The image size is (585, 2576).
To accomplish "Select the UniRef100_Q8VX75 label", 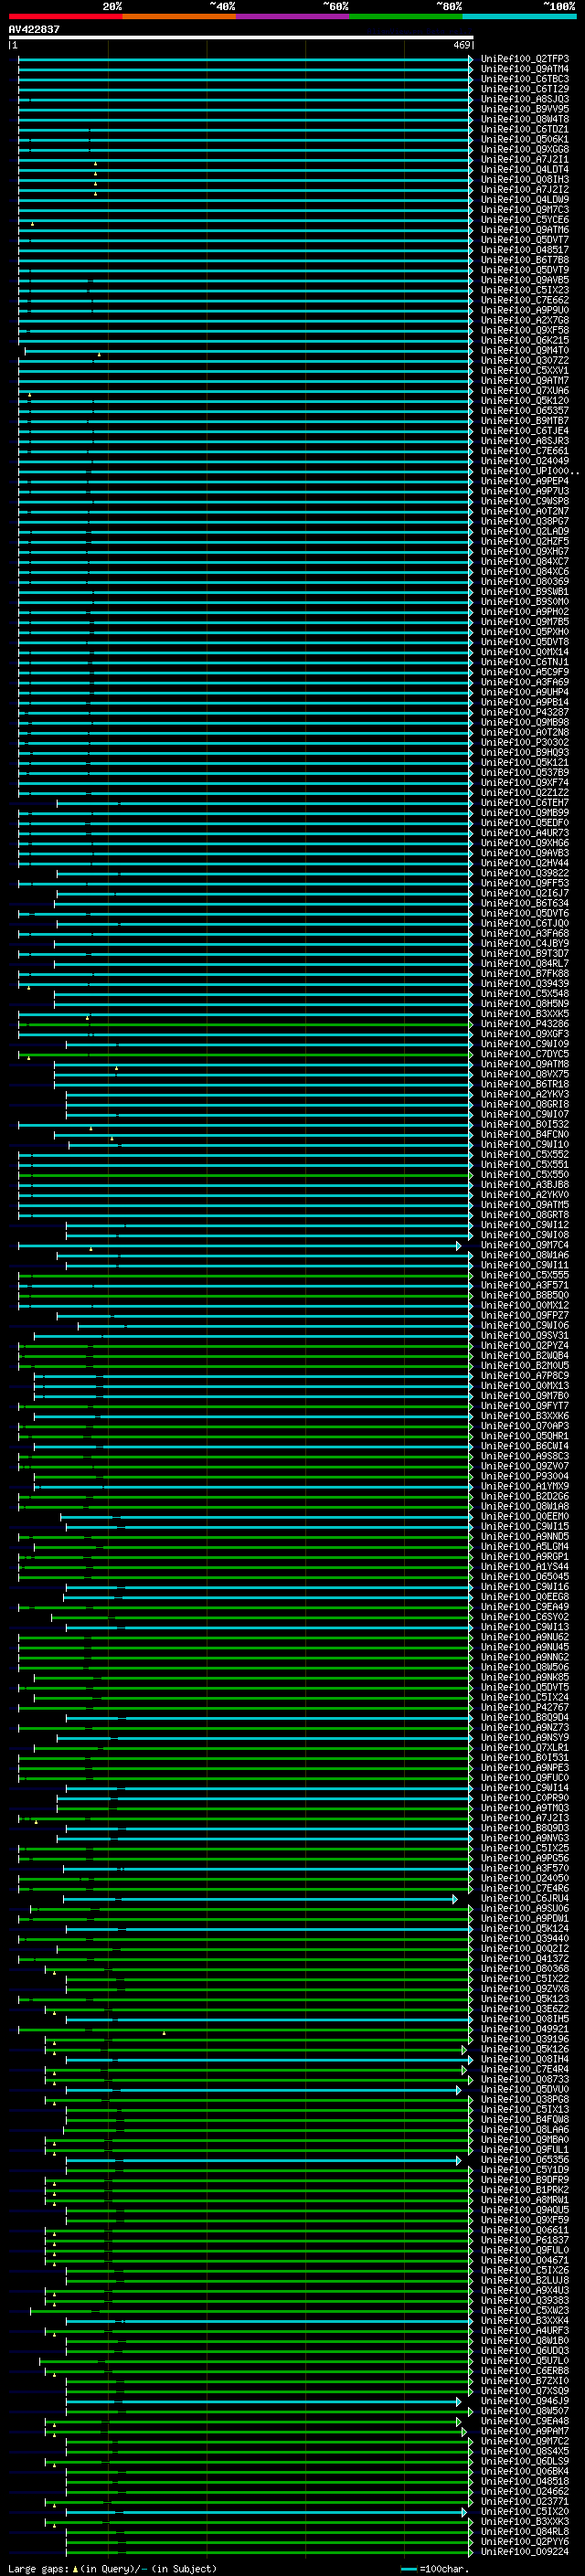I will tap(525, 1074).
